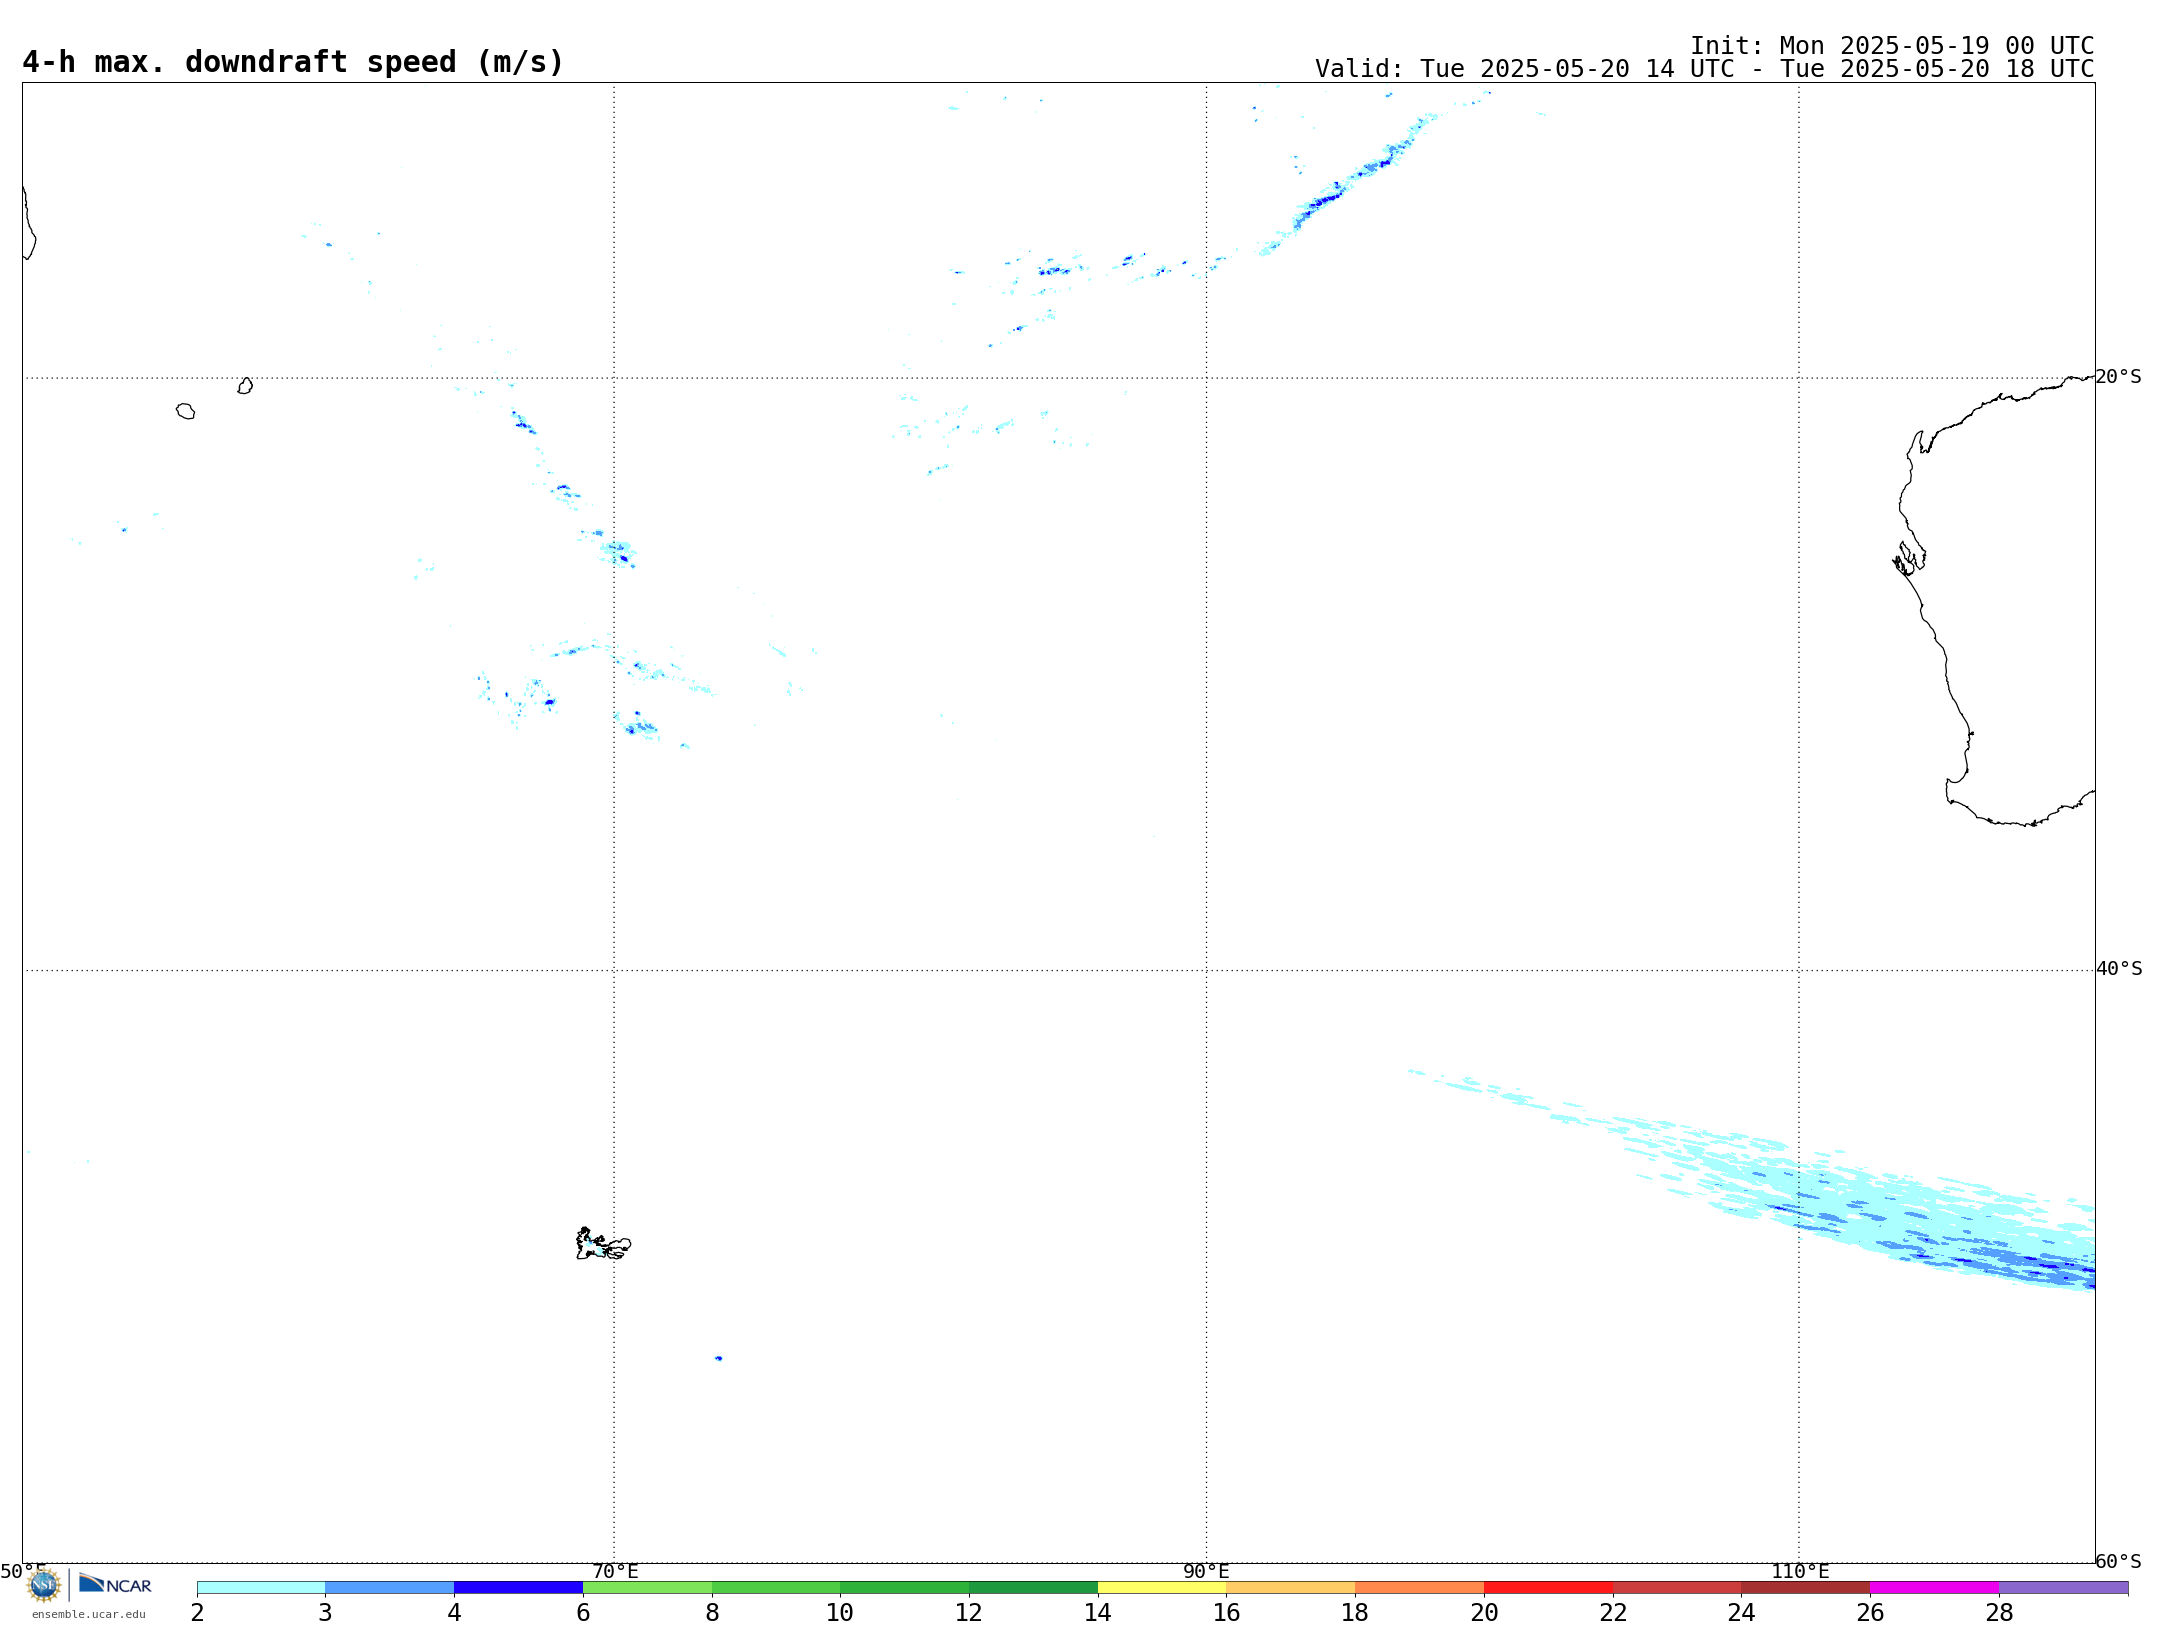The image size is (2160, 1626).
Task: Click the colorbar tick label 22
Action: [1613, 1613]
